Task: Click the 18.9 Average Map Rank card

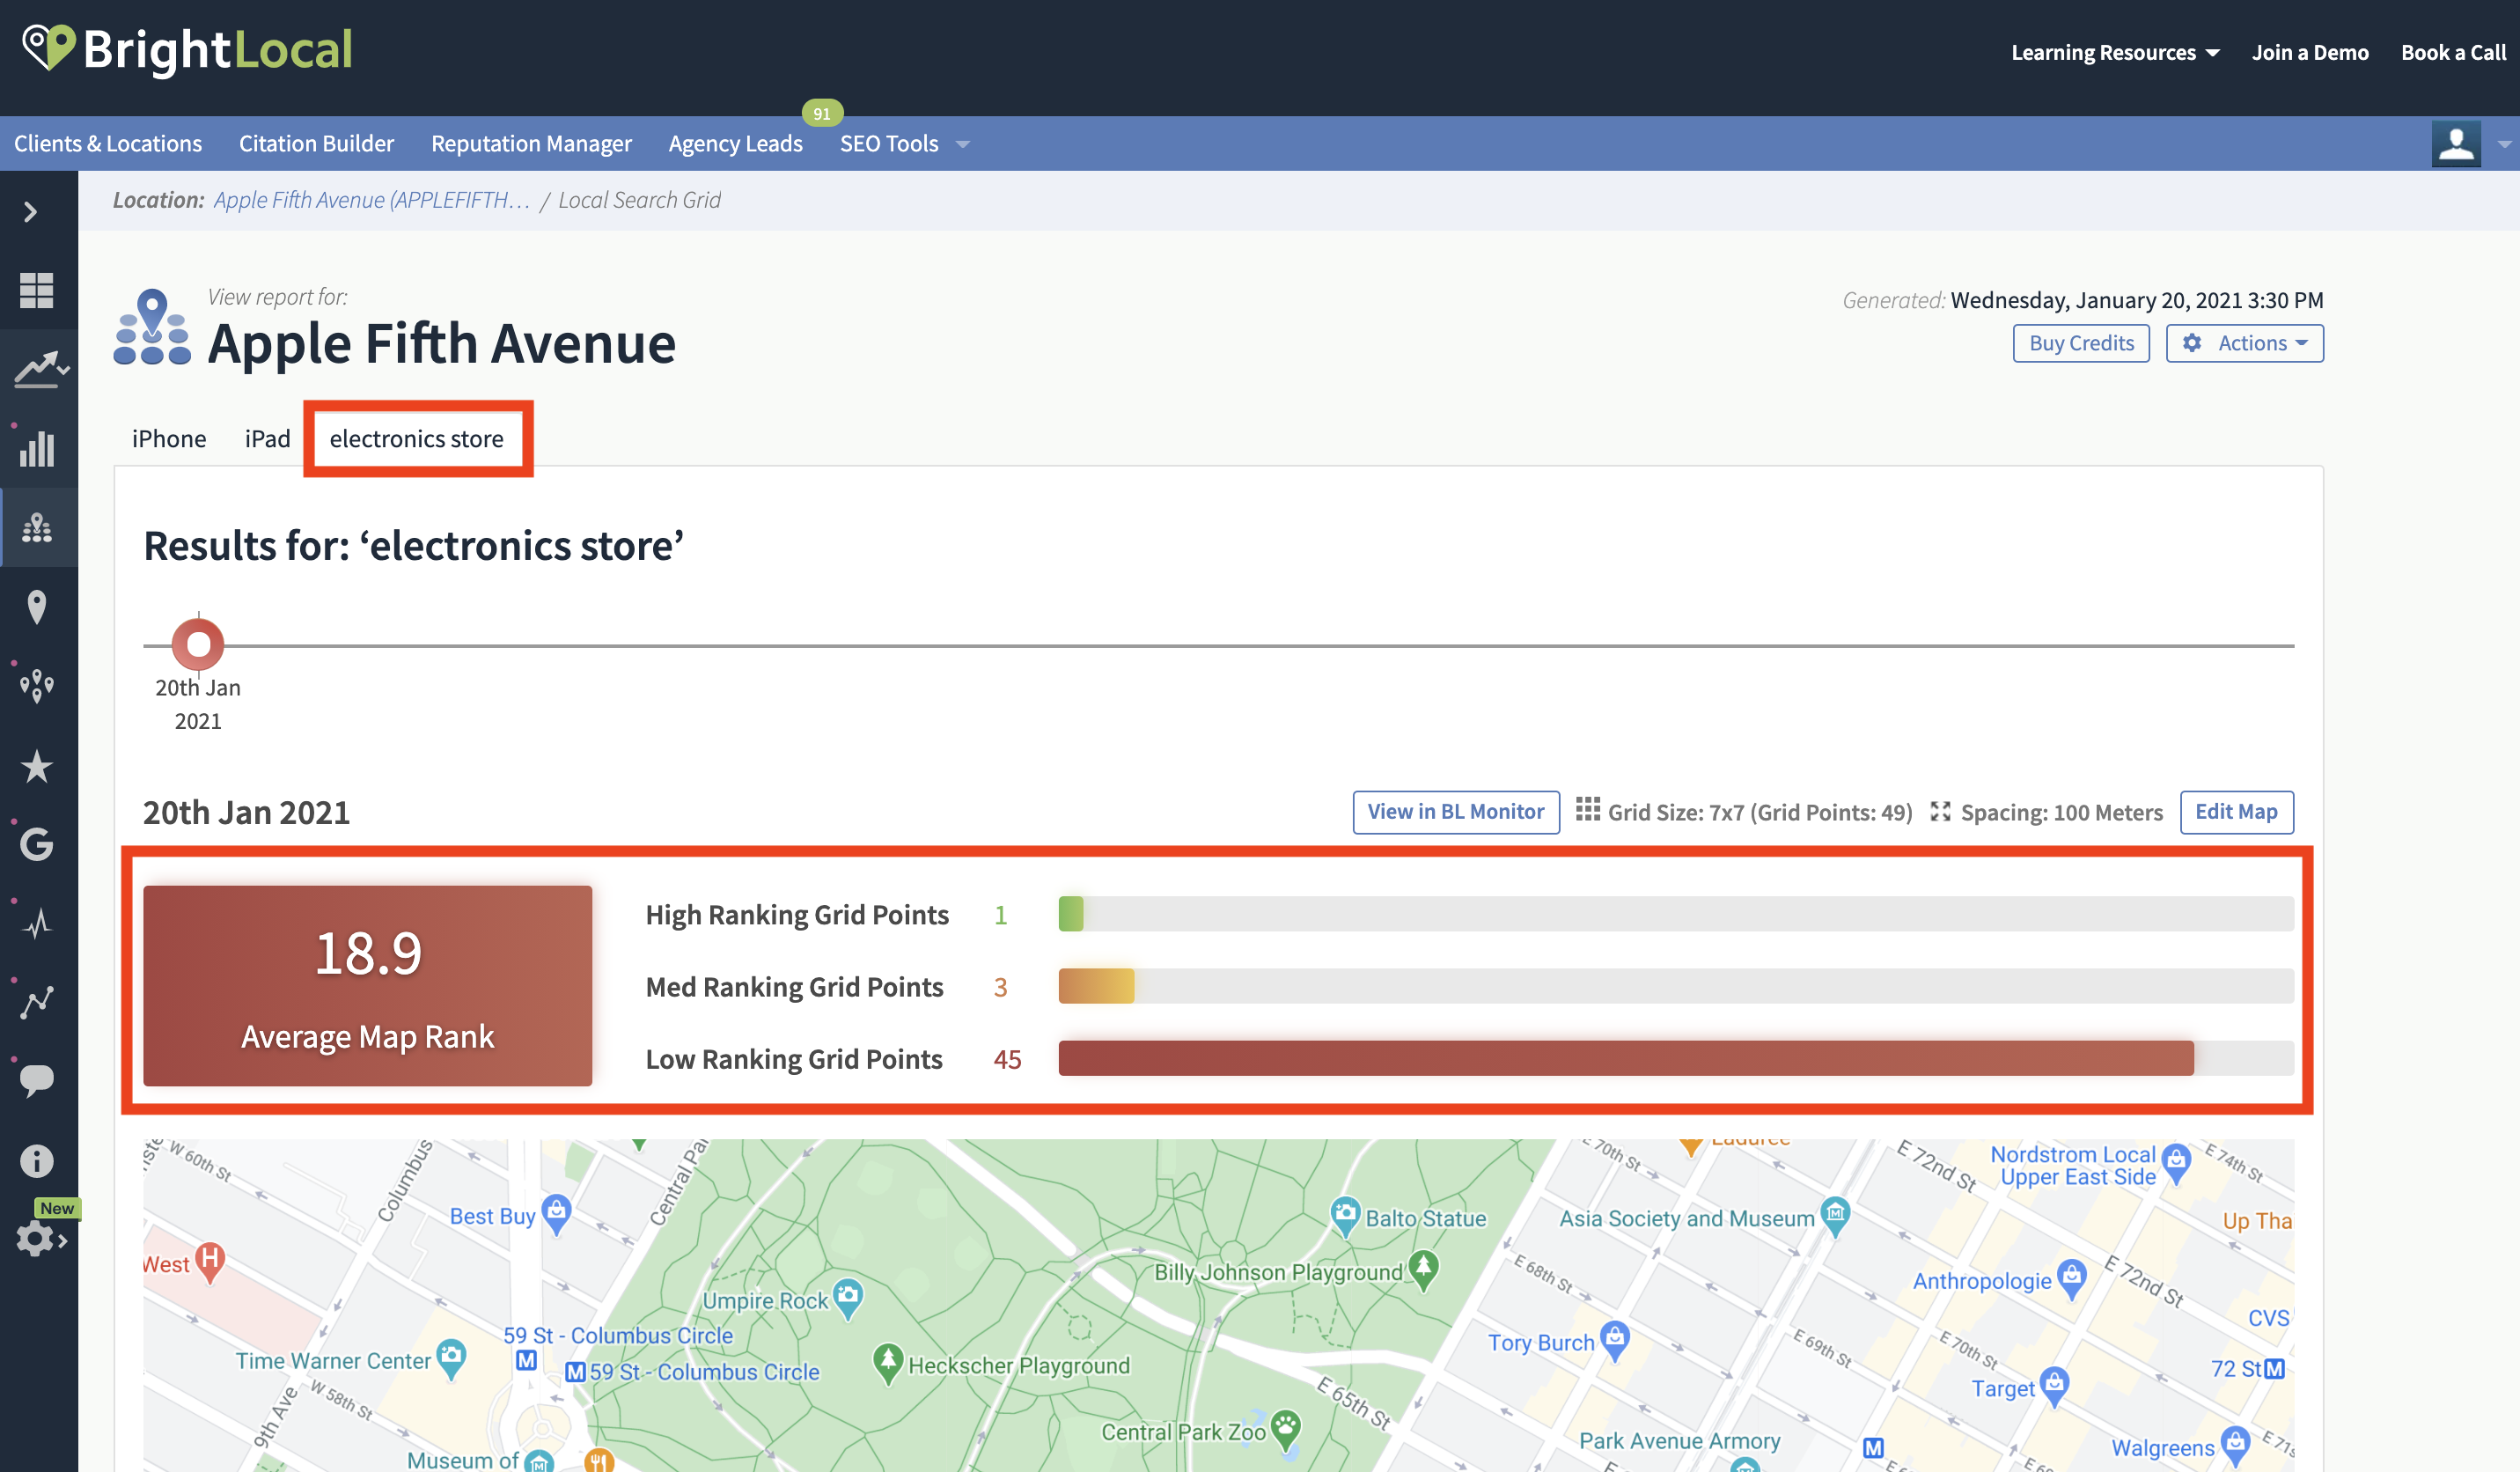Action: tap(367, 985)
